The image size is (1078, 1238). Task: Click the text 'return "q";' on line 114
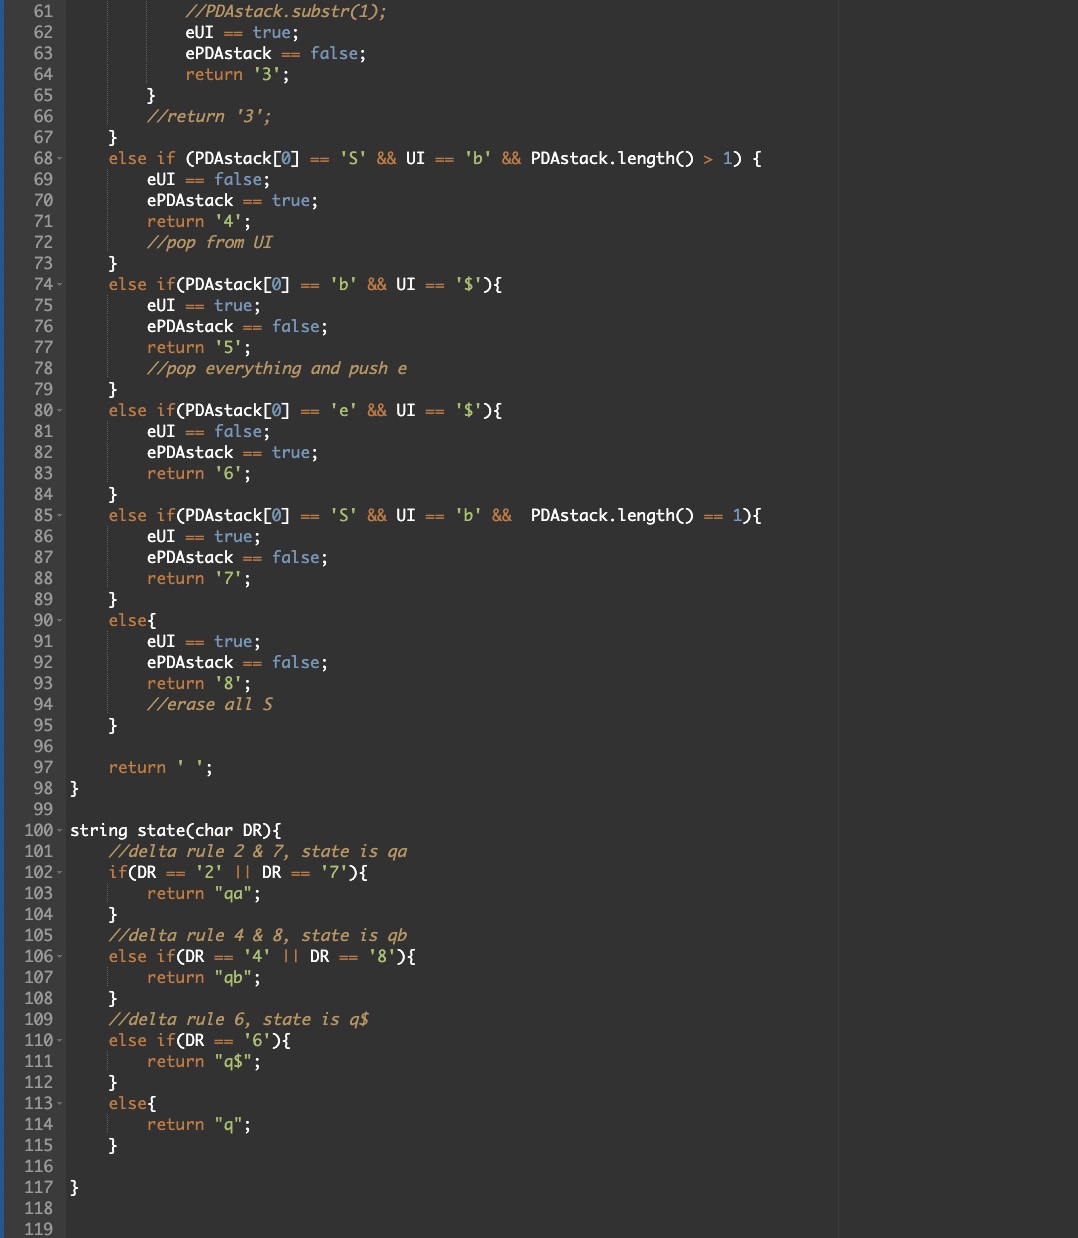point(199,1124)
